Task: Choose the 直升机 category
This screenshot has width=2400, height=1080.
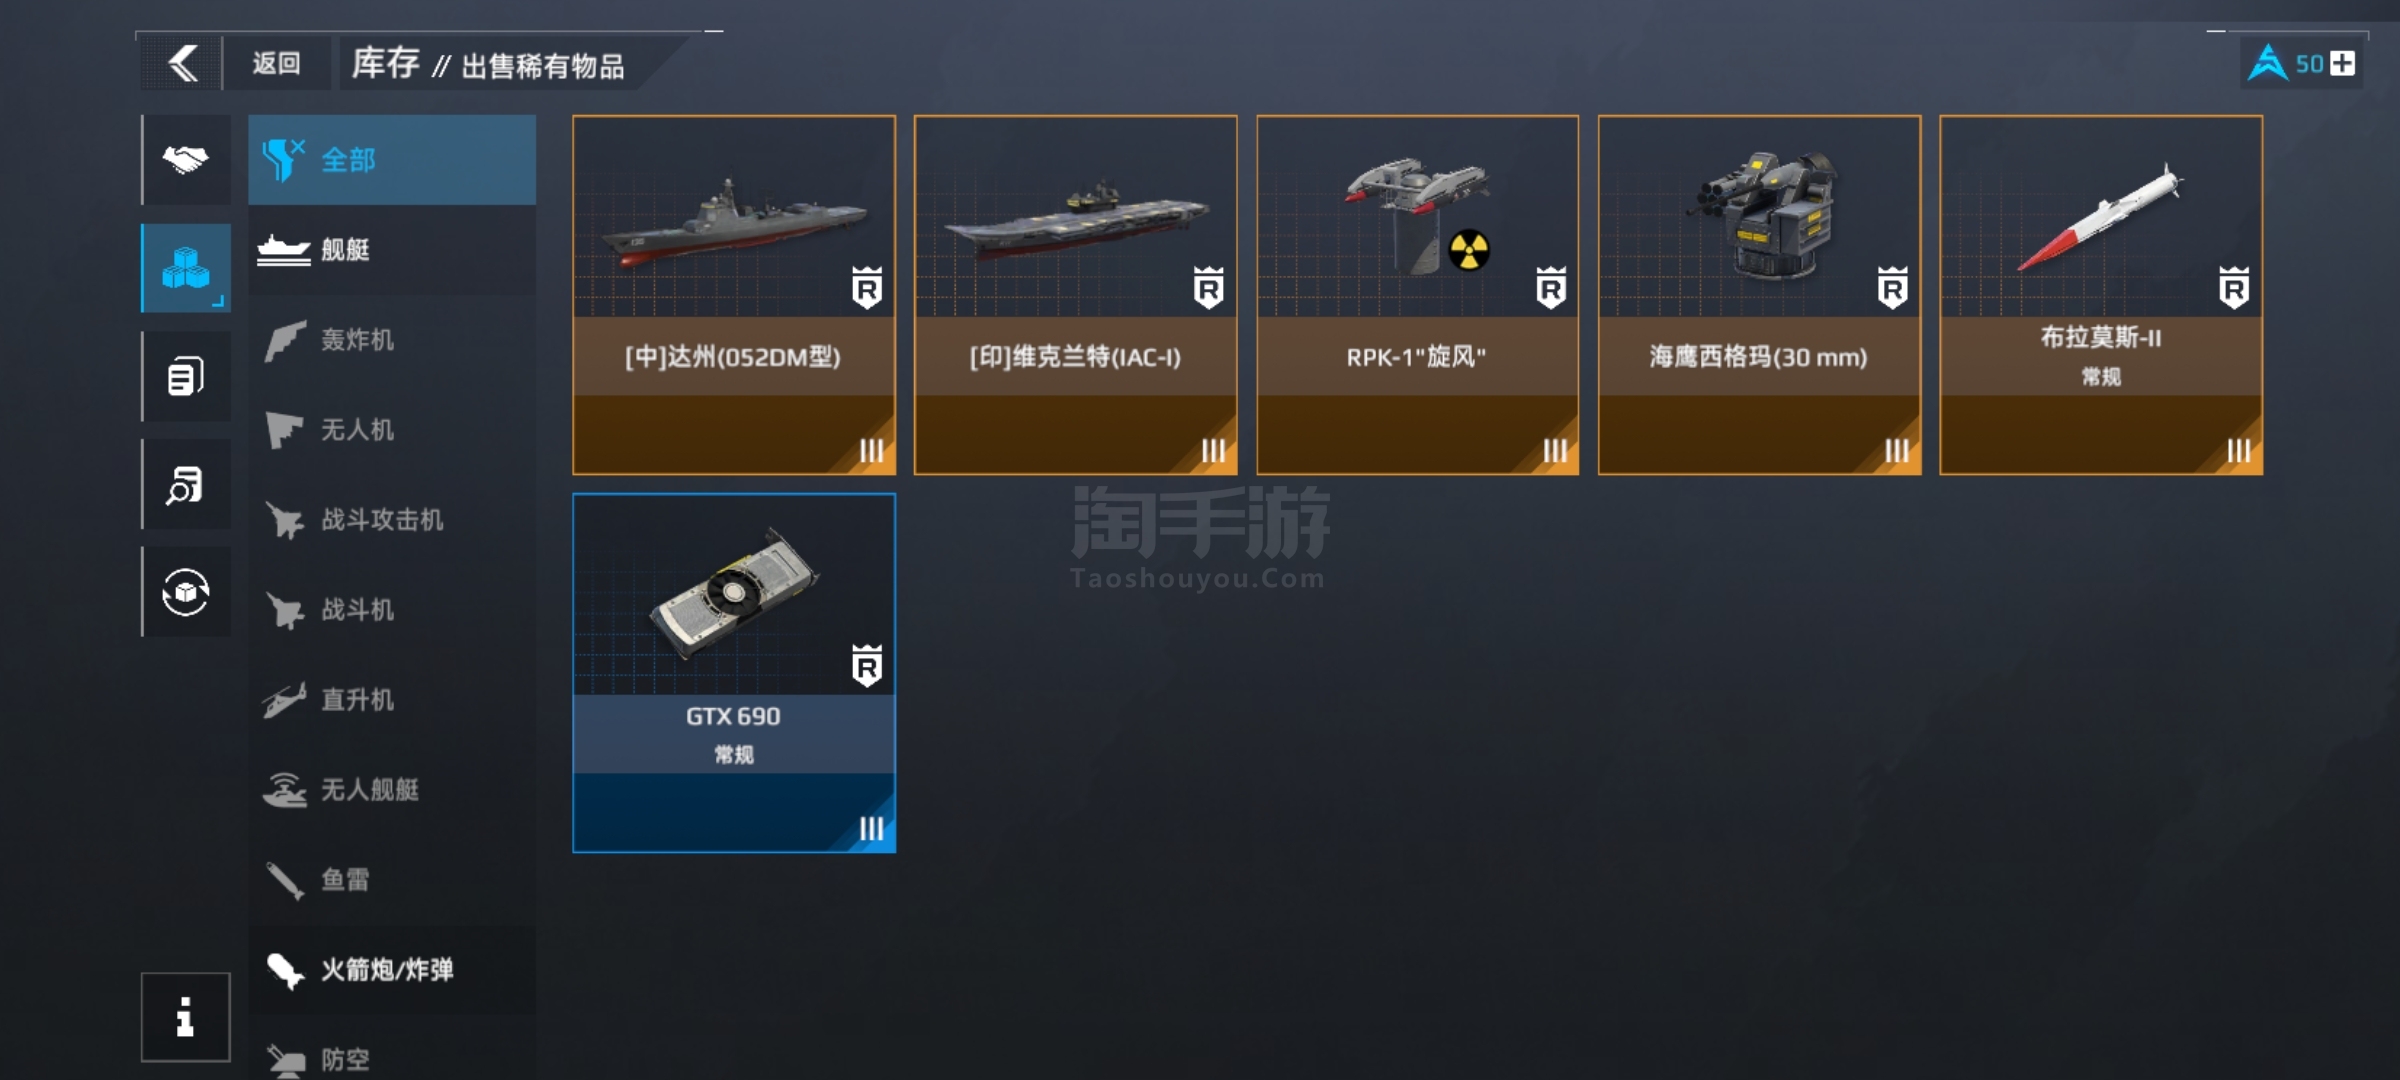Action: 392,700
